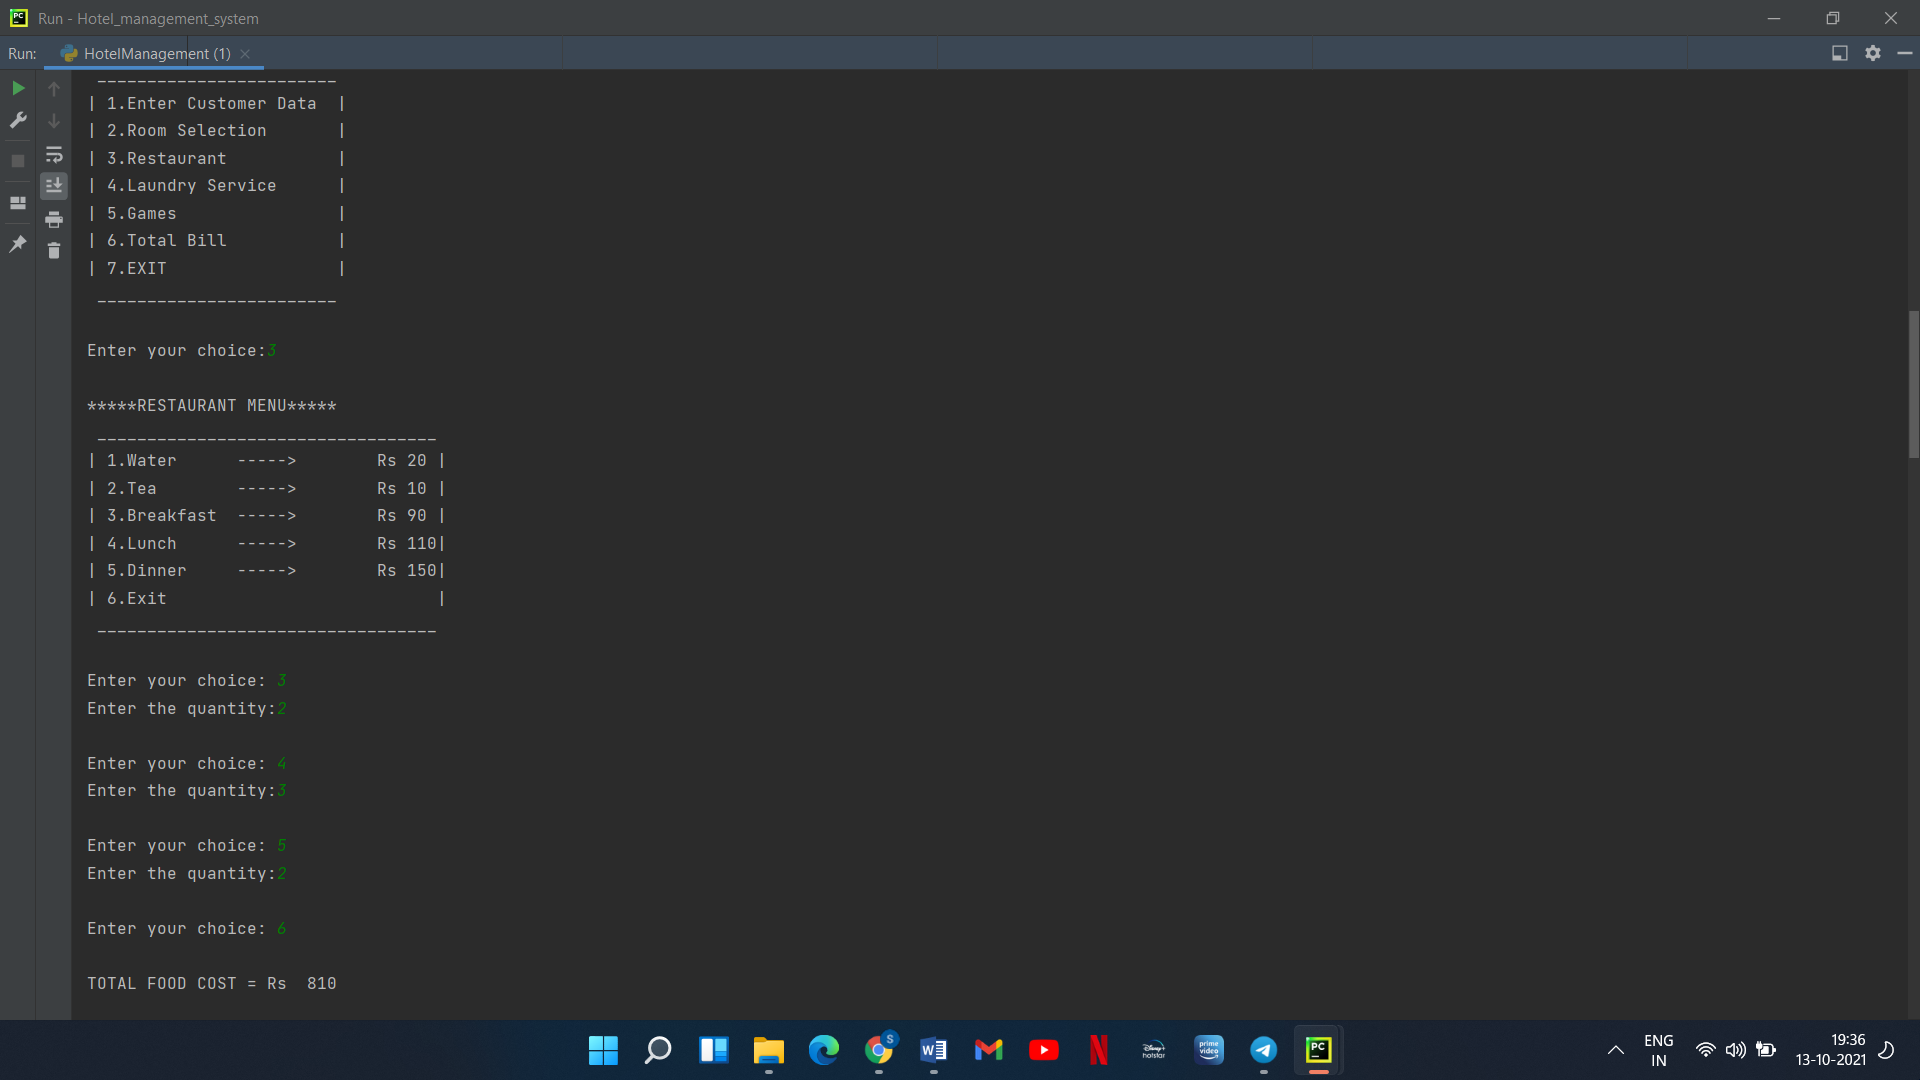Click the green Rerun button
1920x1080 pixels.
tap(18, 88)
